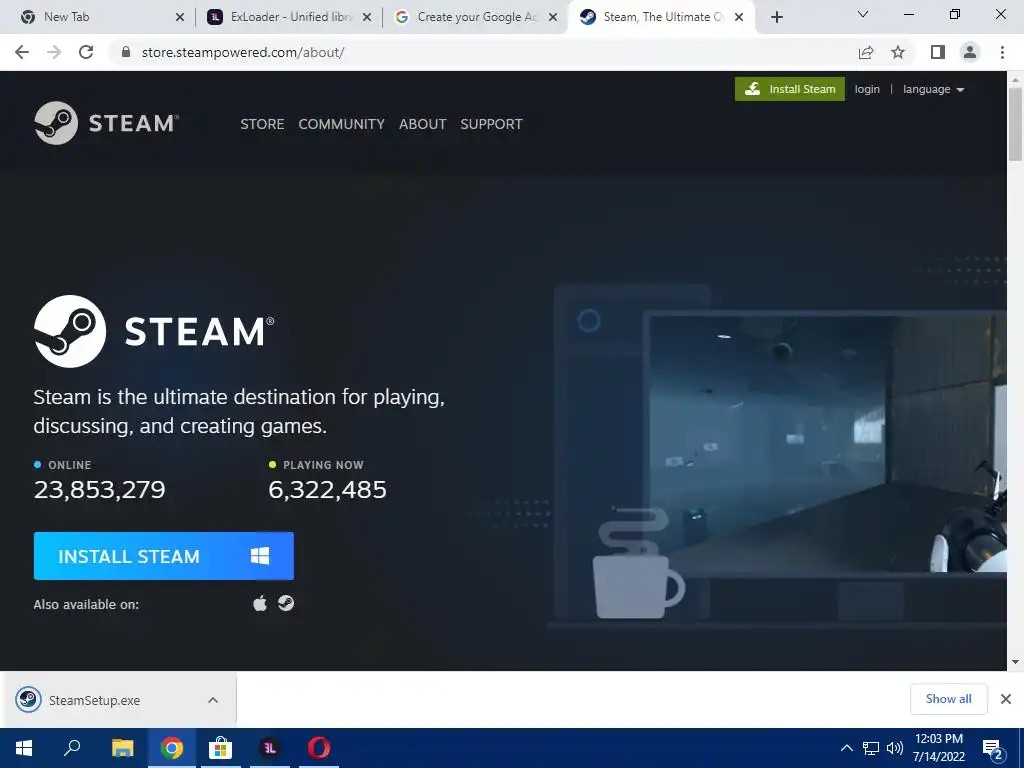Click the login link
This screenshot has height=768, width=1024.
click(867, 89)
